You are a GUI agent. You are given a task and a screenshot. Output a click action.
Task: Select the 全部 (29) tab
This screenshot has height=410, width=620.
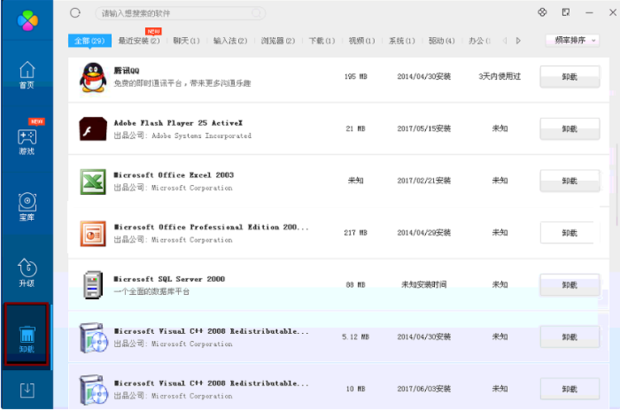[90, 41]
